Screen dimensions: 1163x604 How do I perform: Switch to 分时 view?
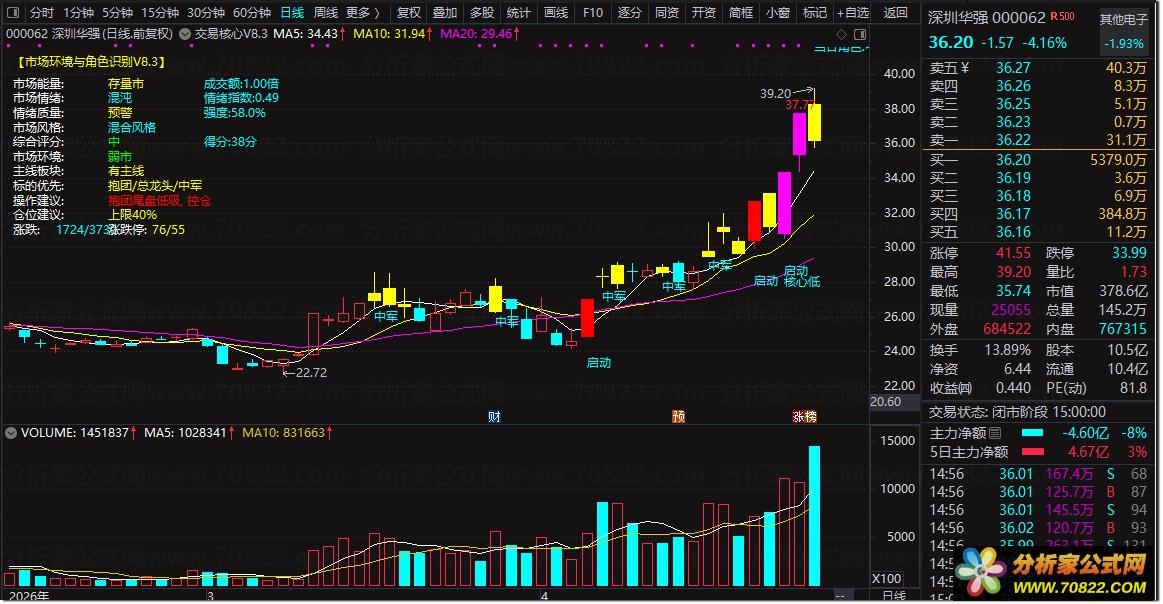(x=42, y=13)
